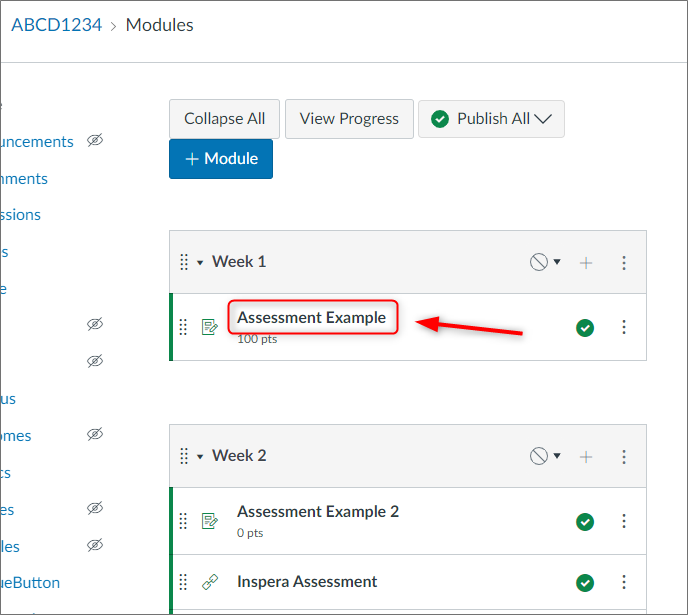Add an item to Week 2 using the plus icon

pos(586,457)
